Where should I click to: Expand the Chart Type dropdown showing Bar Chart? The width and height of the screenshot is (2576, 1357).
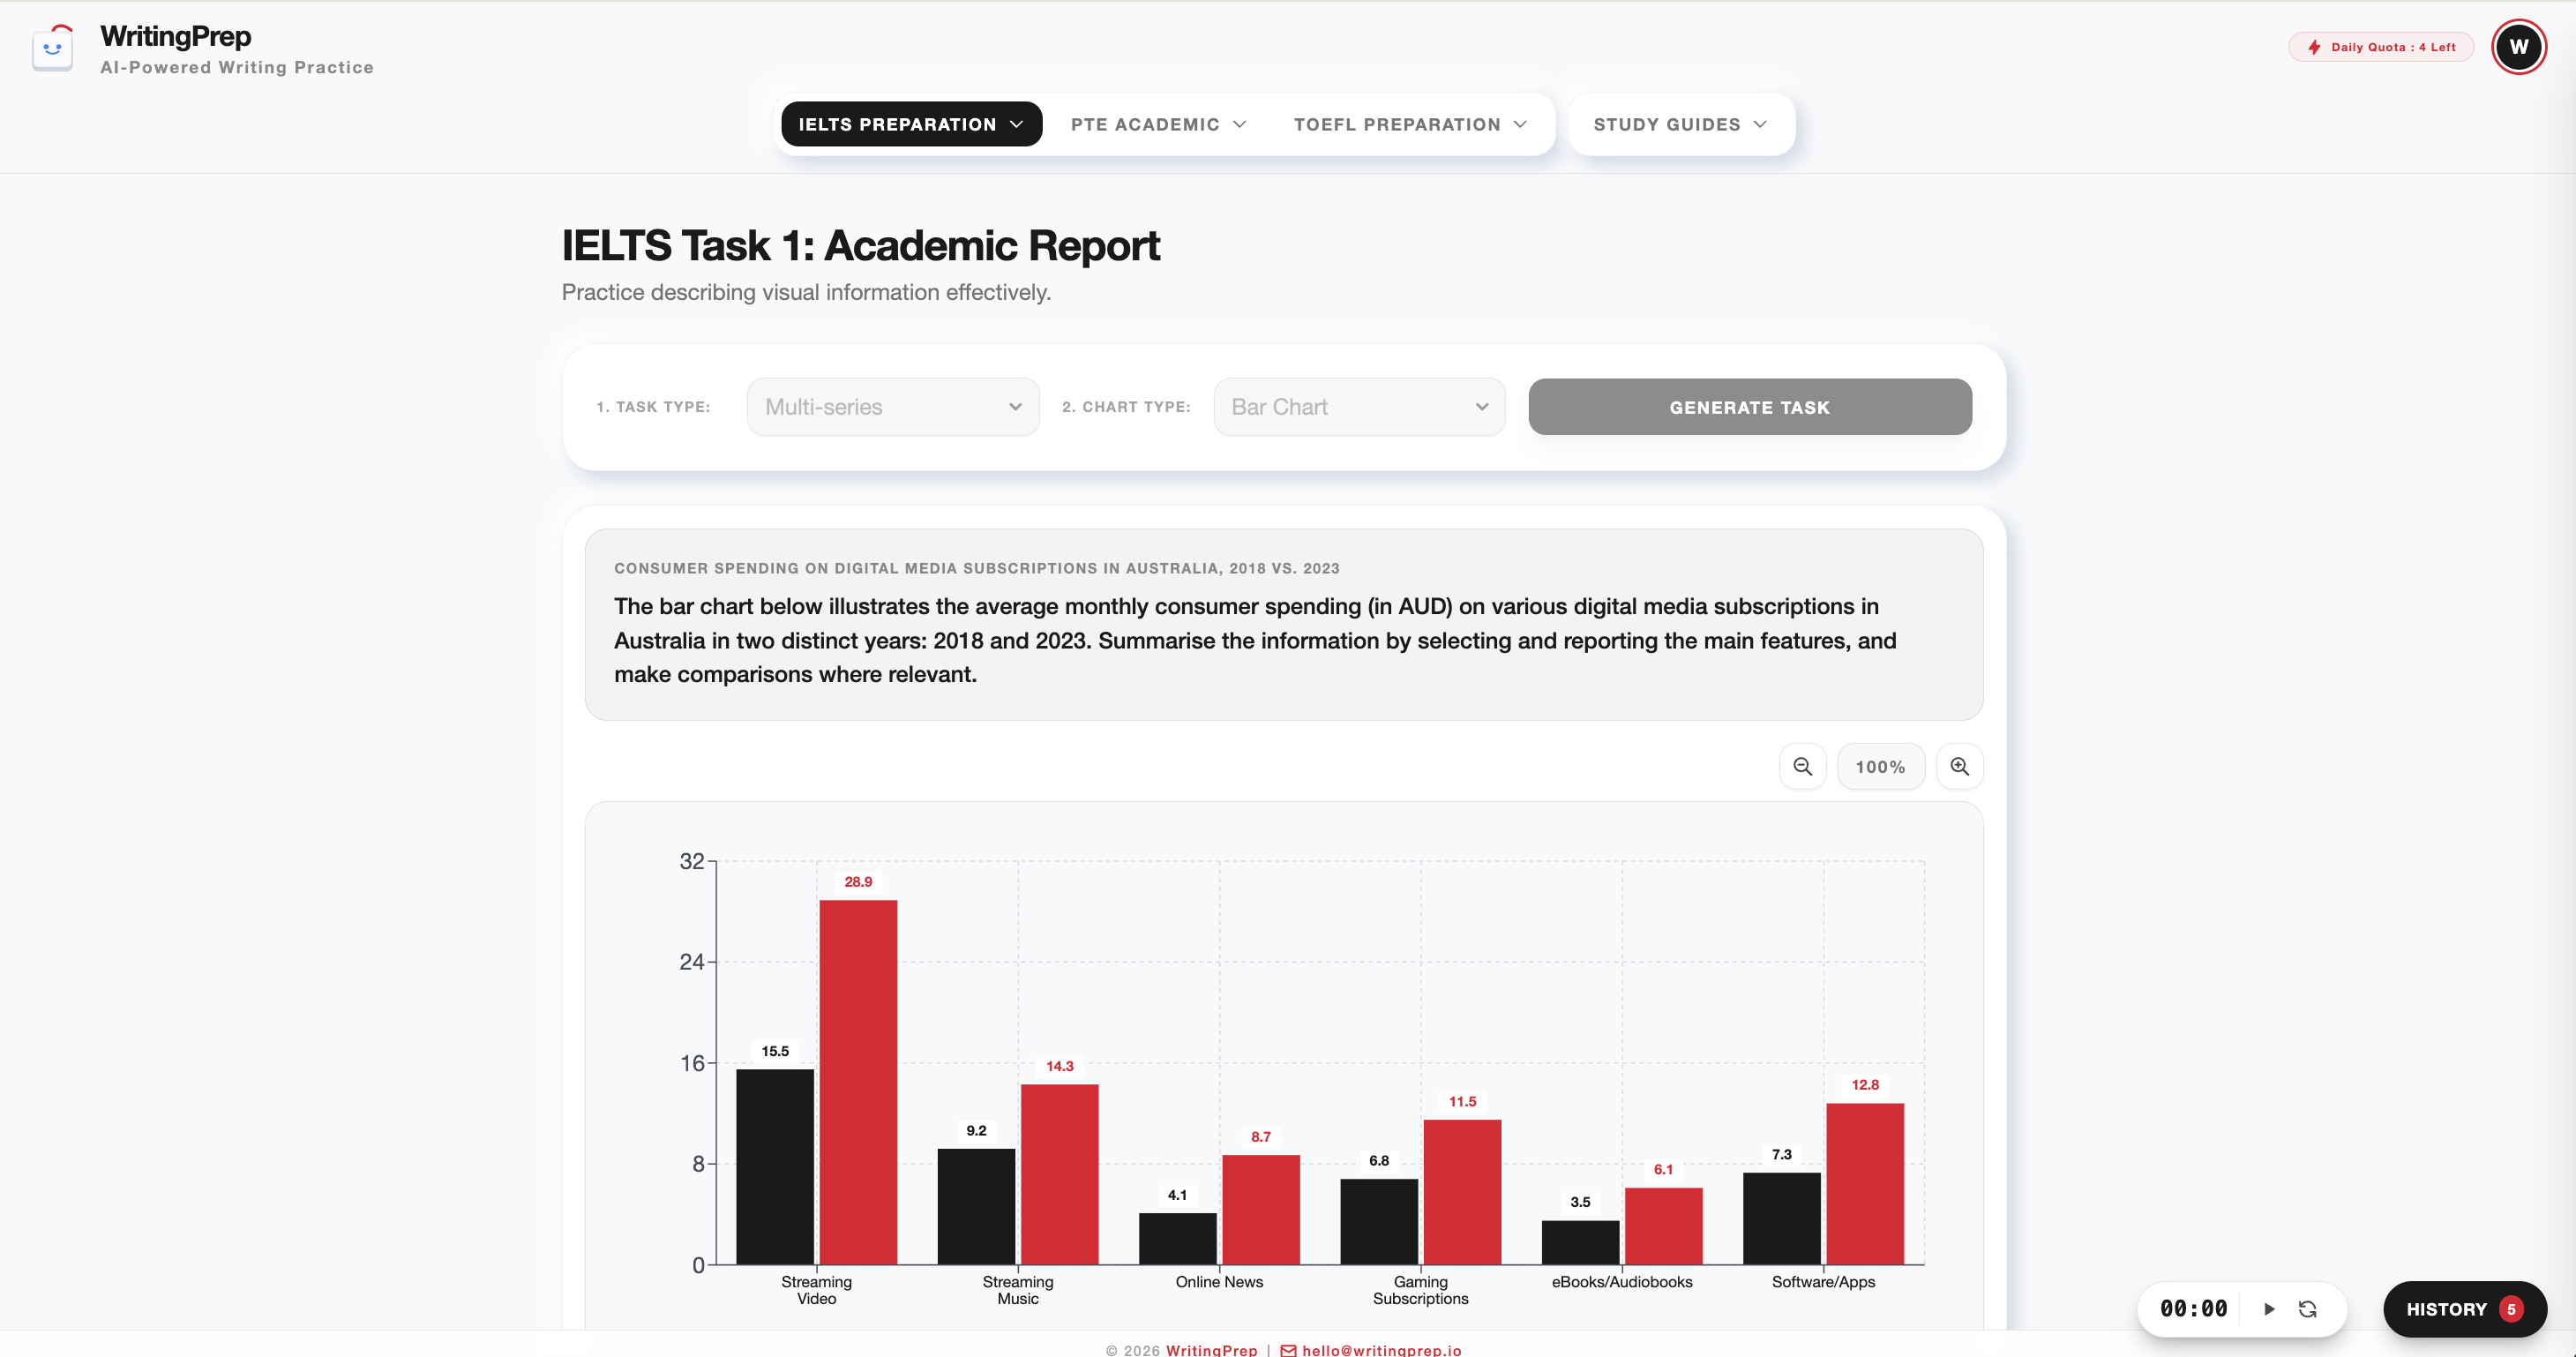click(1359, 407)
